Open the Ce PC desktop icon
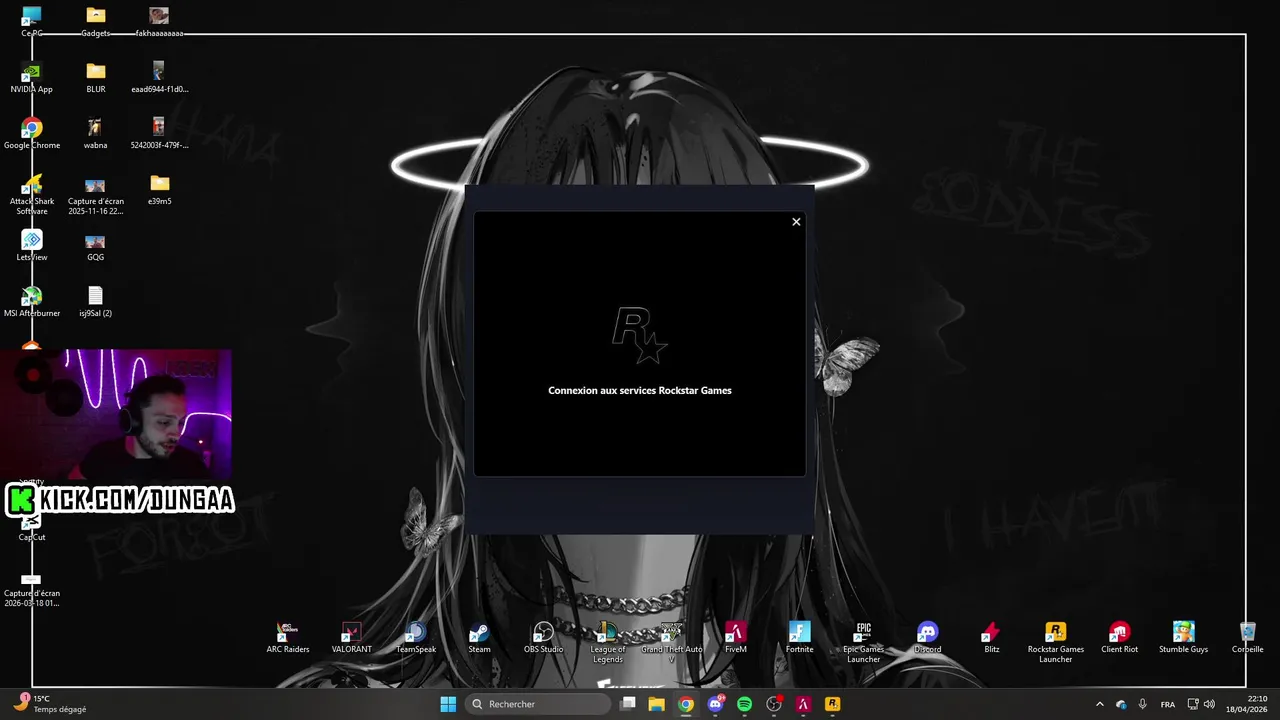The width and height of the screenshot is (1280, 720). click(32, 22)
